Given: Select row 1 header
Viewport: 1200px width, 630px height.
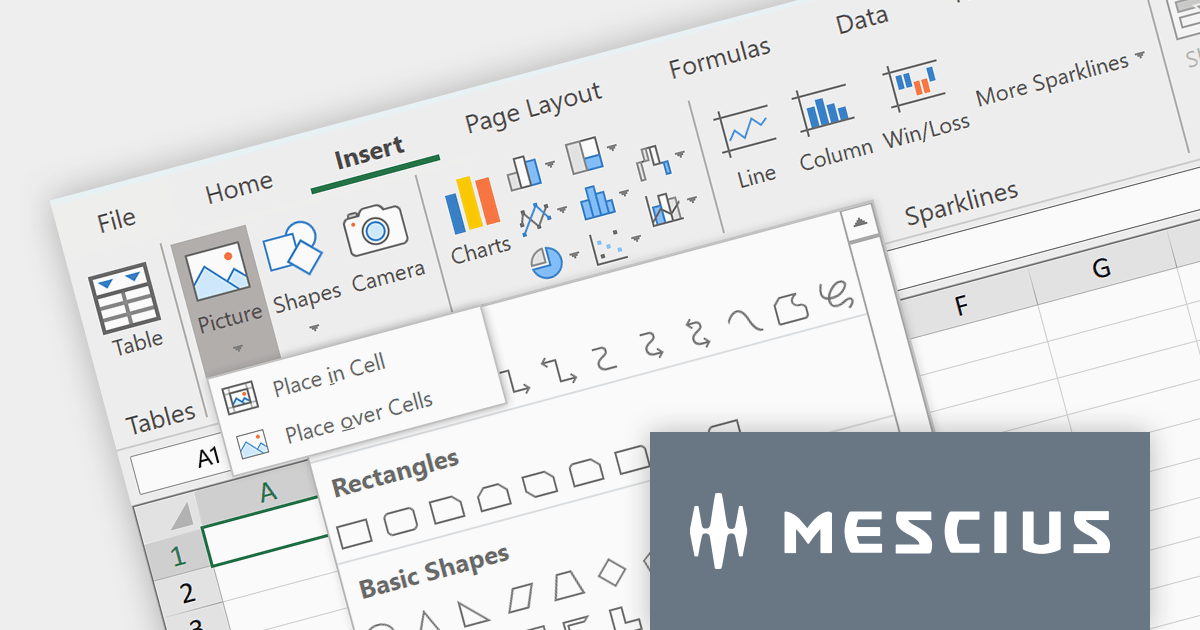Looking at the screenshot, I should point(179,556).
